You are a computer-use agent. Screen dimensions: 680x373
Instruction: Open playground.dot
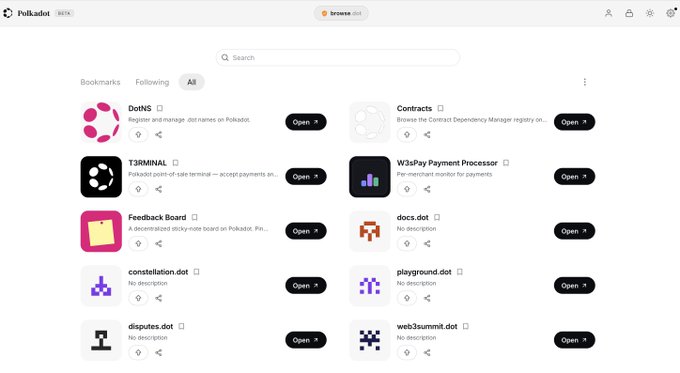[x=574, y=286]
